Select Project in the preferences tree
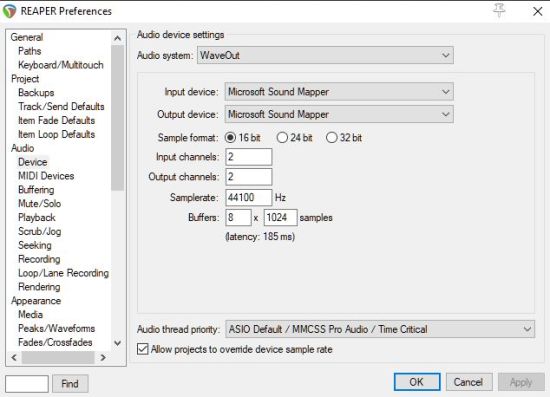Screen dimensions: 550x397 click(25, 79)
